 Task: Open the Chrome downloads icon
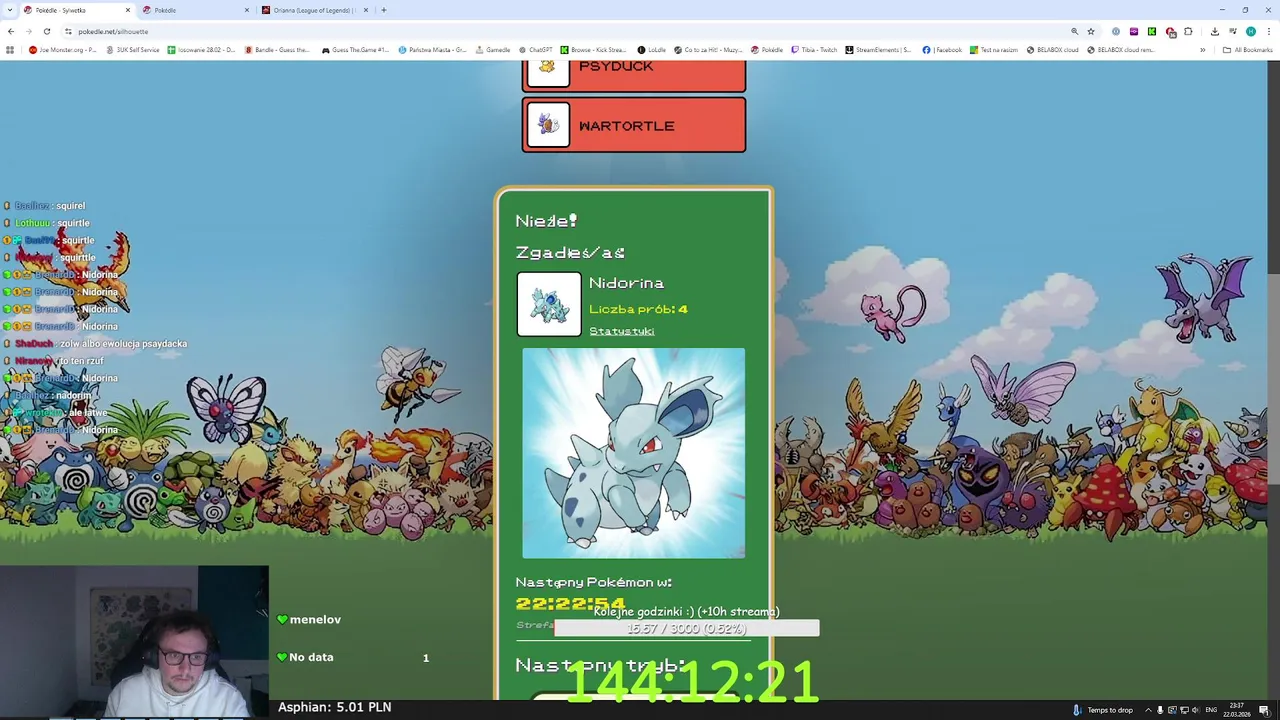coord(1215,31)
